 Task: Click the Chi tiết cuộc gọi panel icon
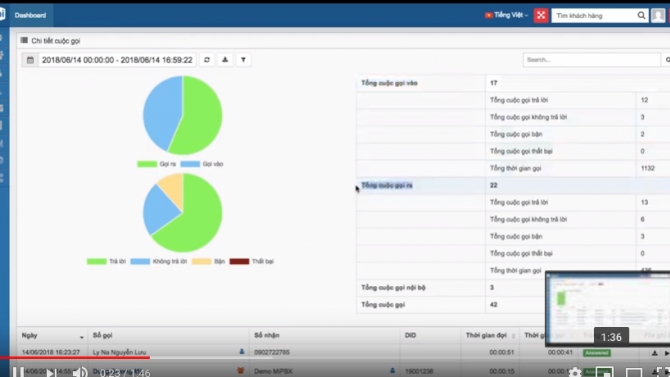pyautogui.click(x=24, y=40)
